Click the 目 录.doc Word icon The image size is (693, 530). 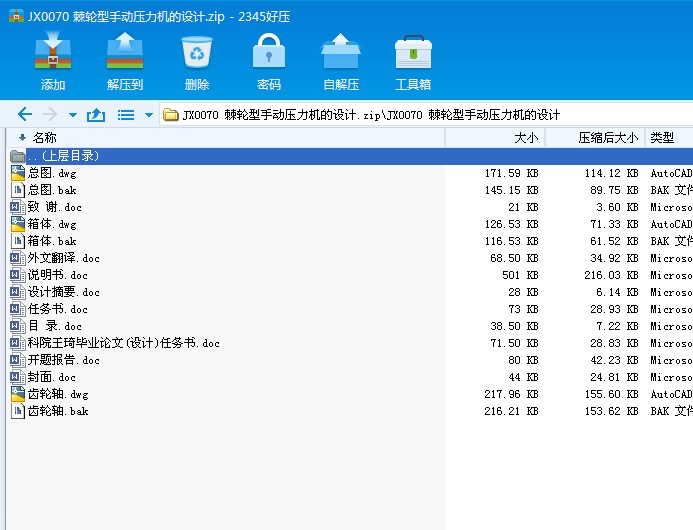17,326
